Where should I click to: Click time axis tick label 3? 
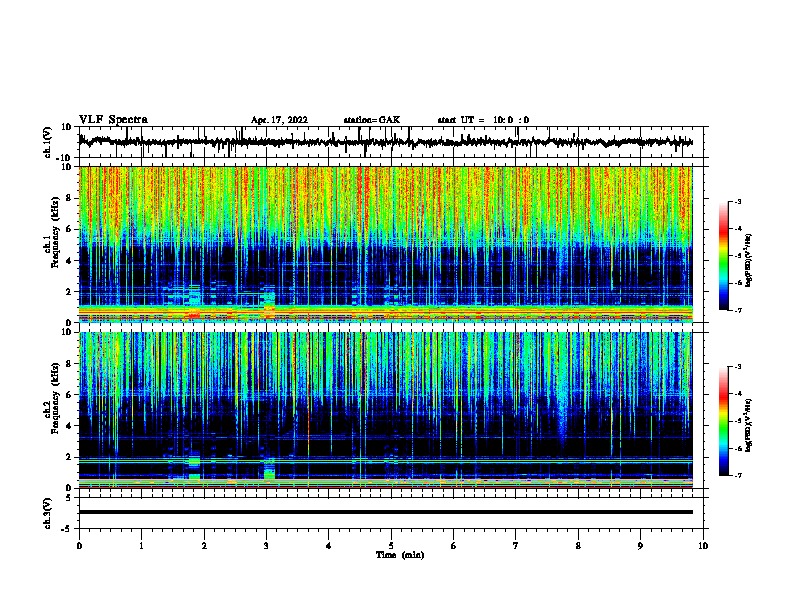click(x=266, y=546)
